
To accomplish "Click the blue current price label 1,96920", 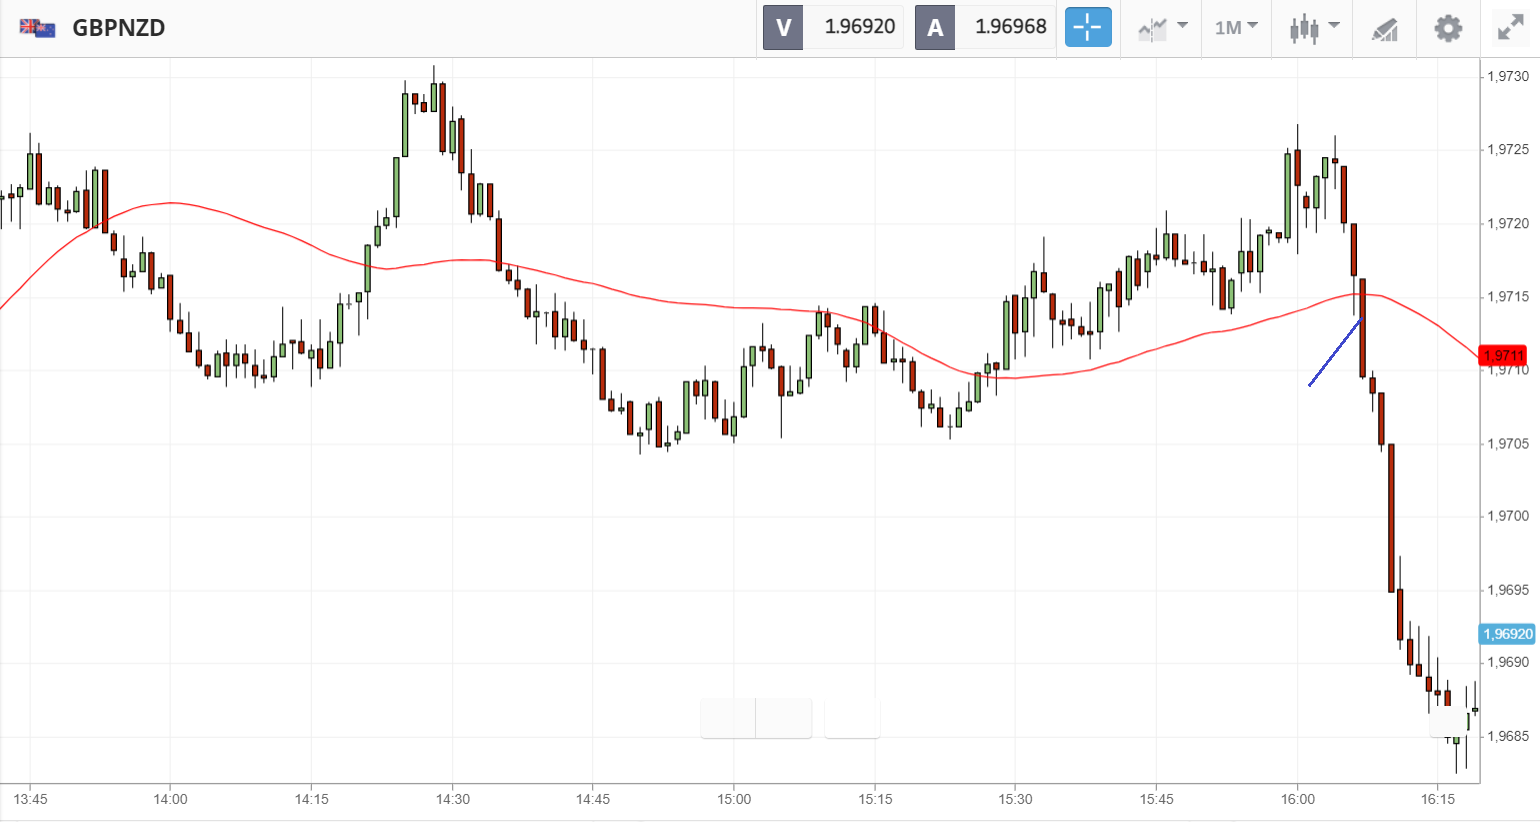I will [x=1507, y=634].
